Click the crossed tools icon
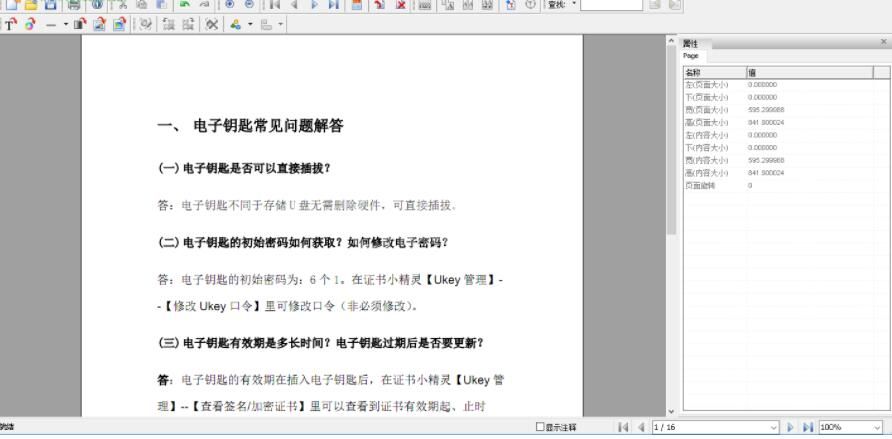Screen dimensions: 892x439 click(x=212, y=24)
